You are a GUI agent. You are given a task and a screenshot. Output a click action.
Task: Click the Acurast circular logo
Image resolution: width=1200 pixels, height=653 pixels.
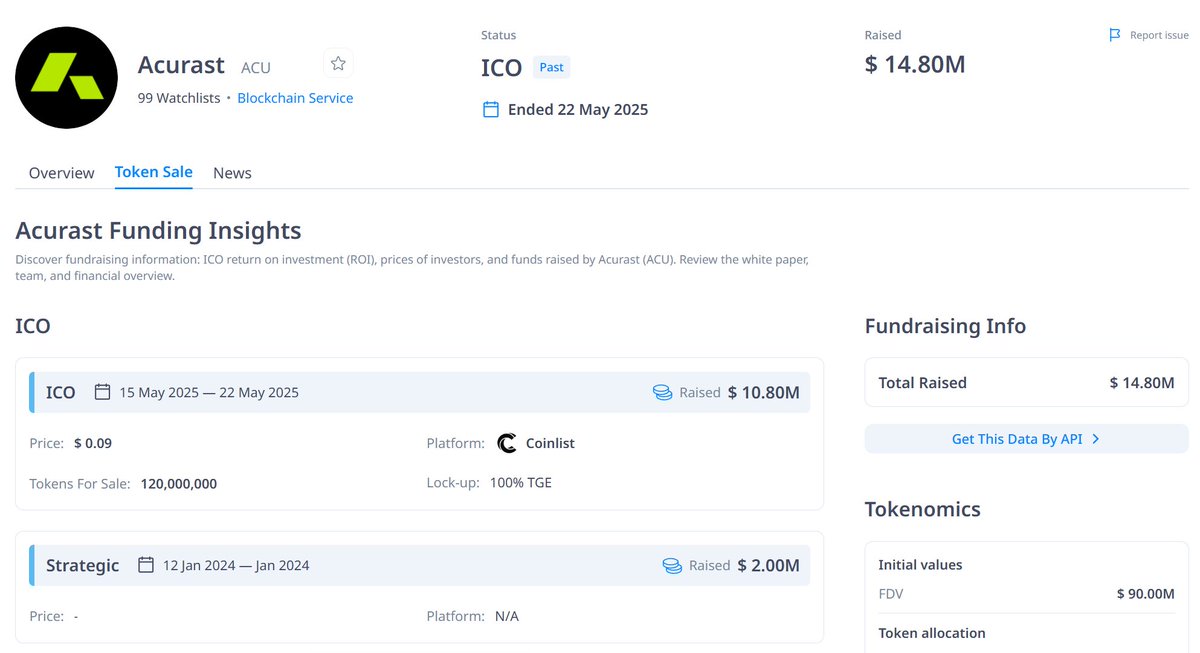pyautogui.click(x=66, y=77)
